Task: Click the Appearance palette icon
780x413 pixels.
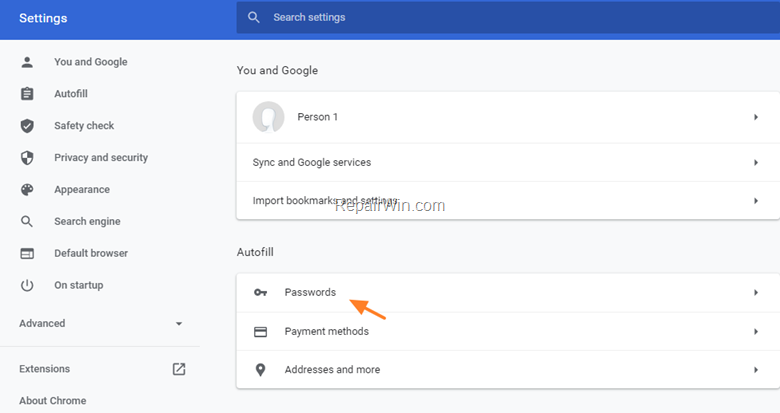Action: 27,190
